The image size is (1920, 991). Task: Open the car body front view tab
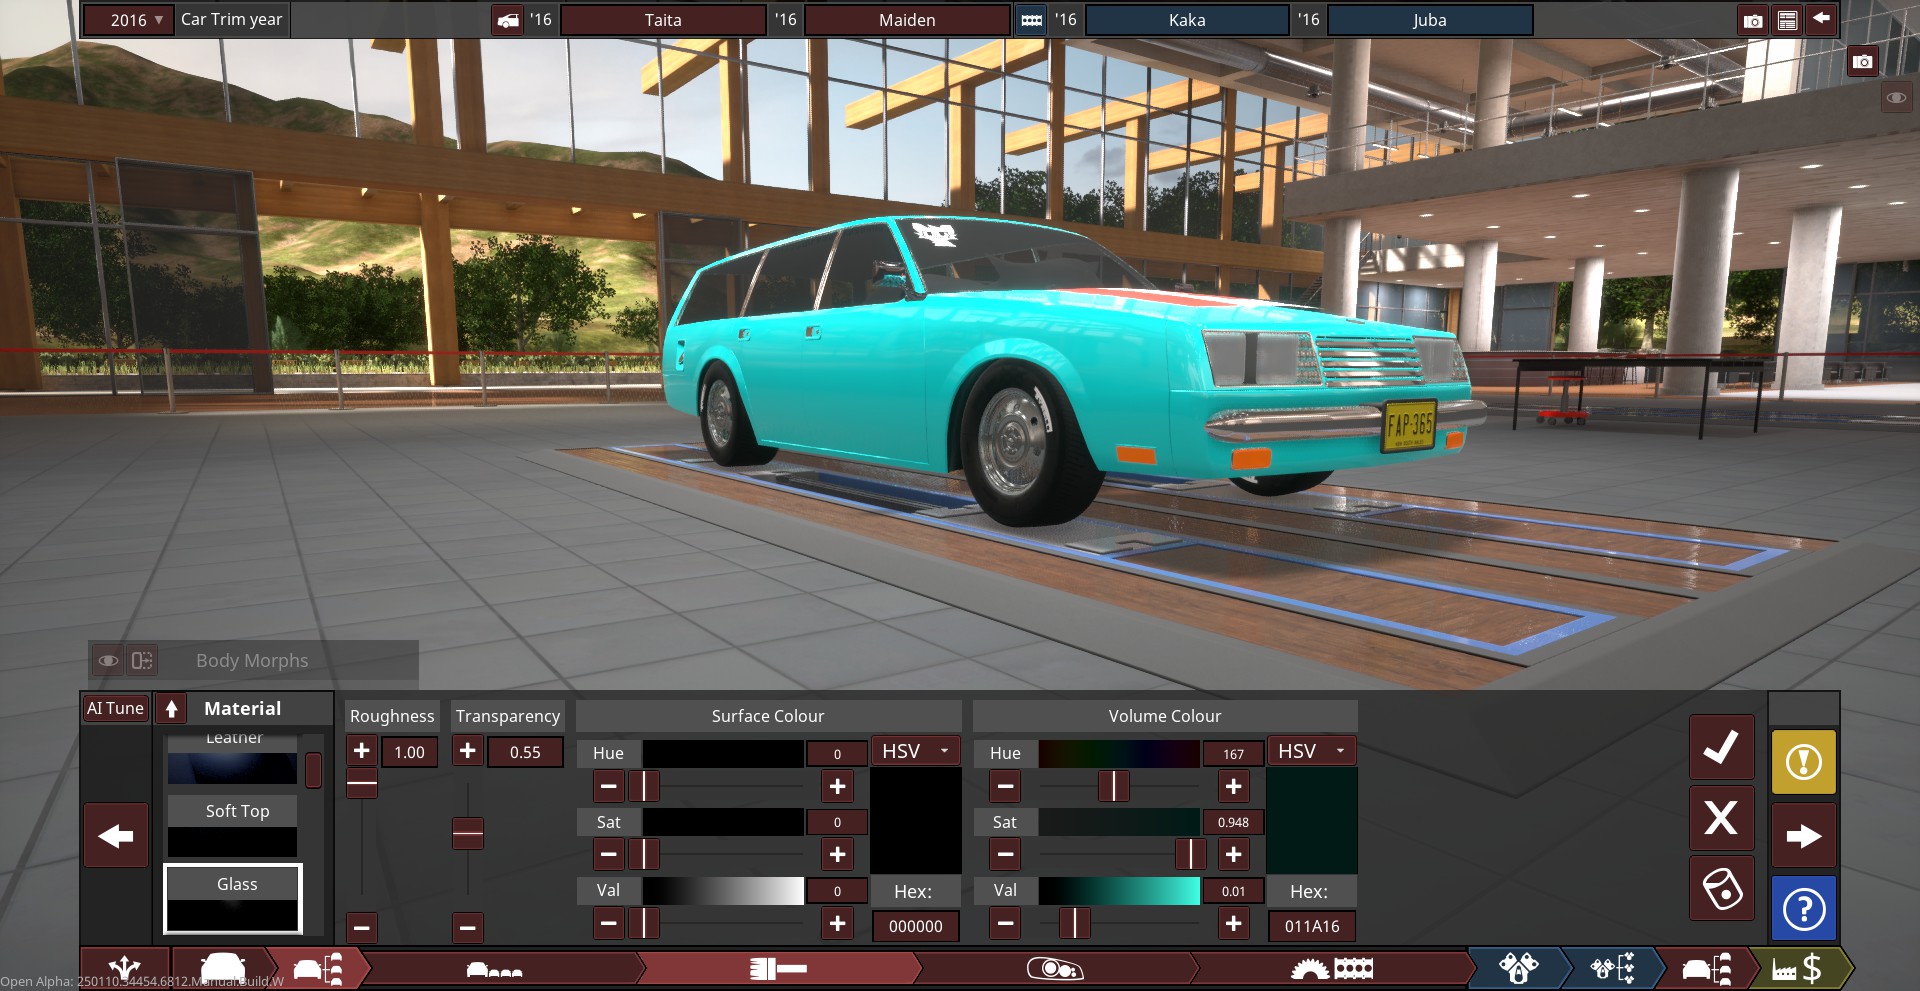point(222,968)
